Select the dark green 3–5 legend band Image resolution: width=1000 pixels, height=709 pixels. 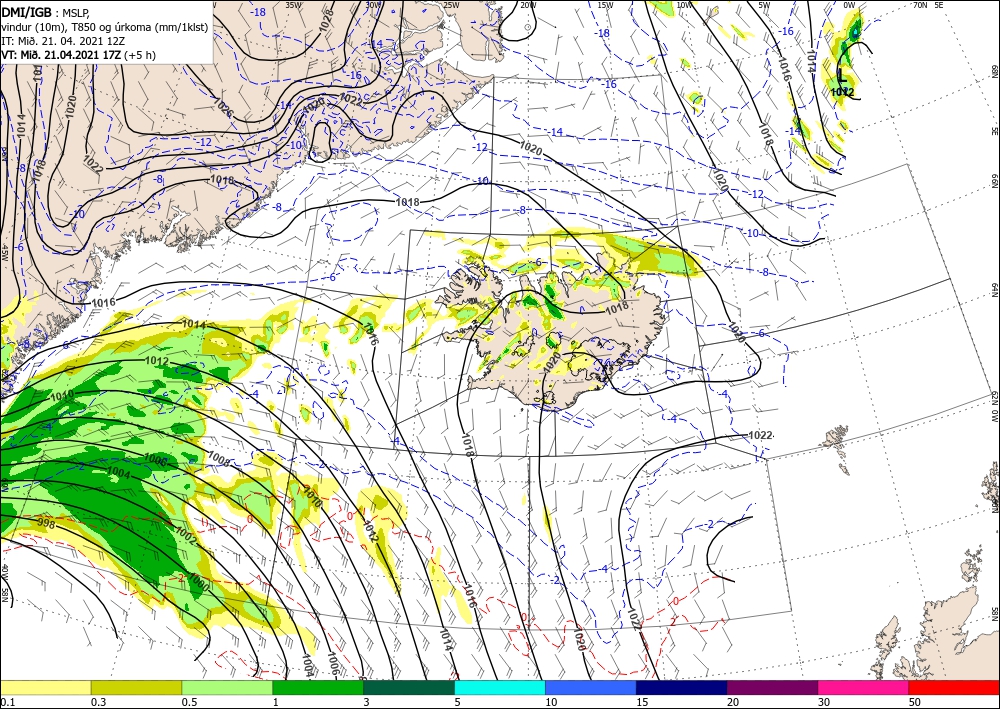(409, 687)
